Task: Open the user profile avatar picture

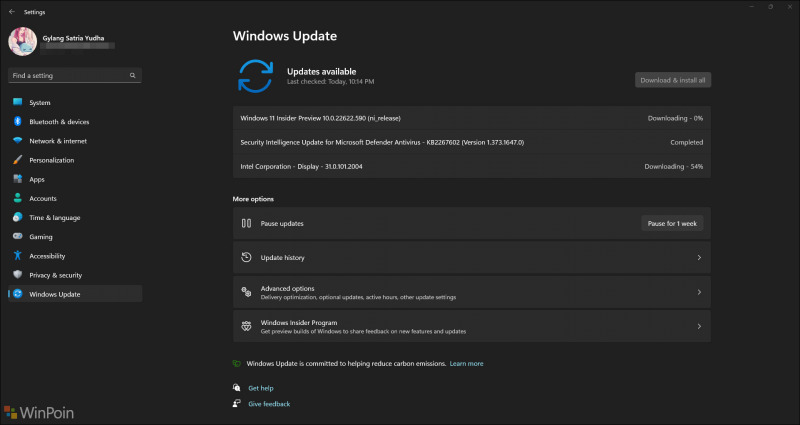Action: tap(22, 41)
